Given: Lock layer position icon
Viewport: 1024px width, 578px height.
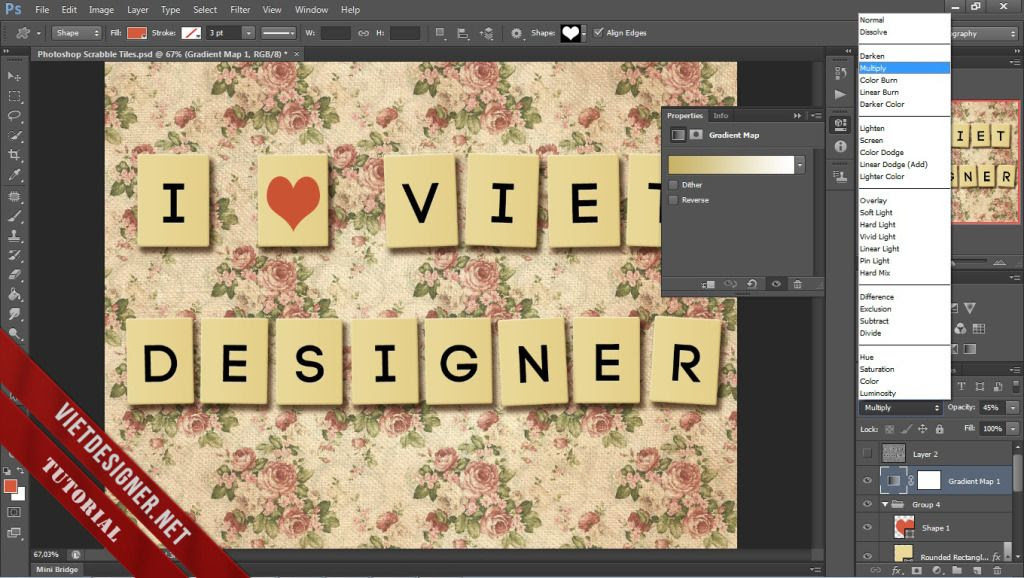Looking at the screenshot, I should [923, 429].
